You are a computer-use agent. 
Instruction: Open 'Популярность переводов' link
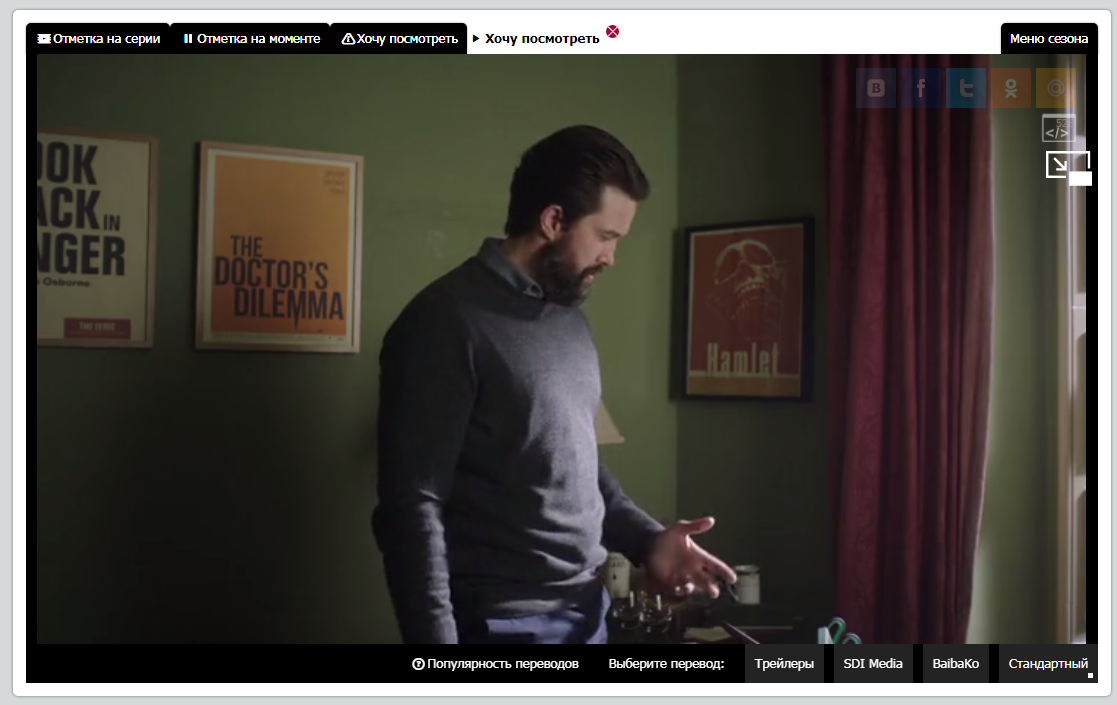[x=496, y=664]
